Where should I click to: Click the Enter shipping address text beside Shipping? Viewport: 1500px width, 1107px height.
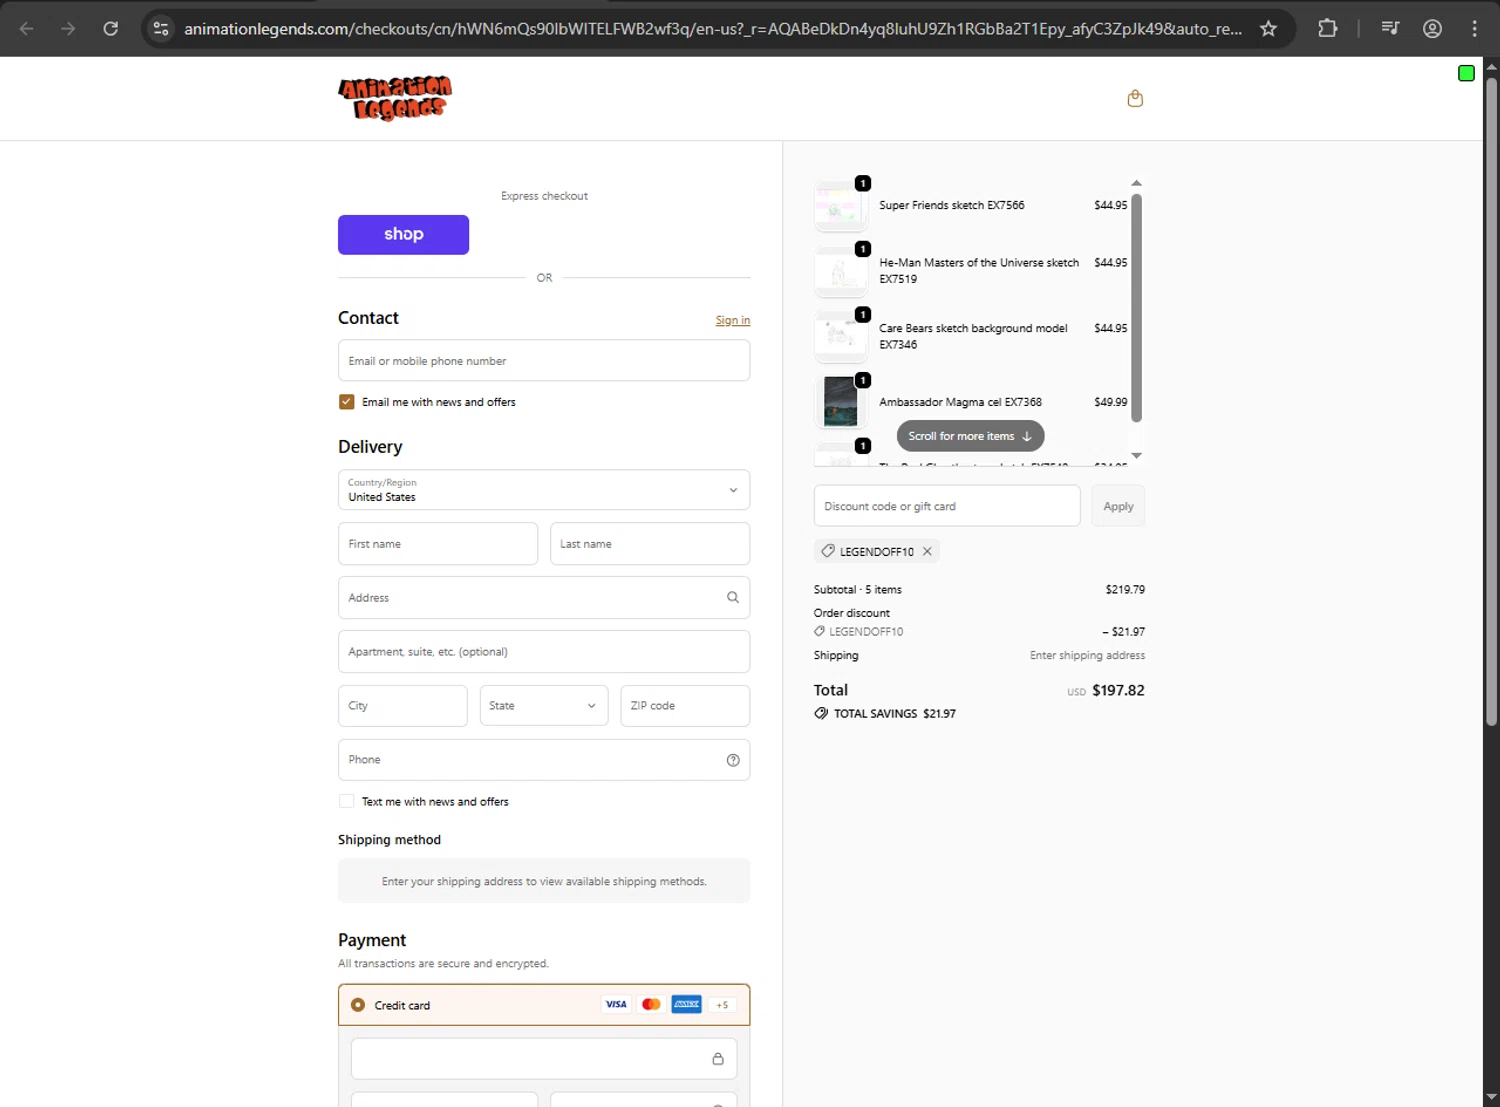(1087, 655)
